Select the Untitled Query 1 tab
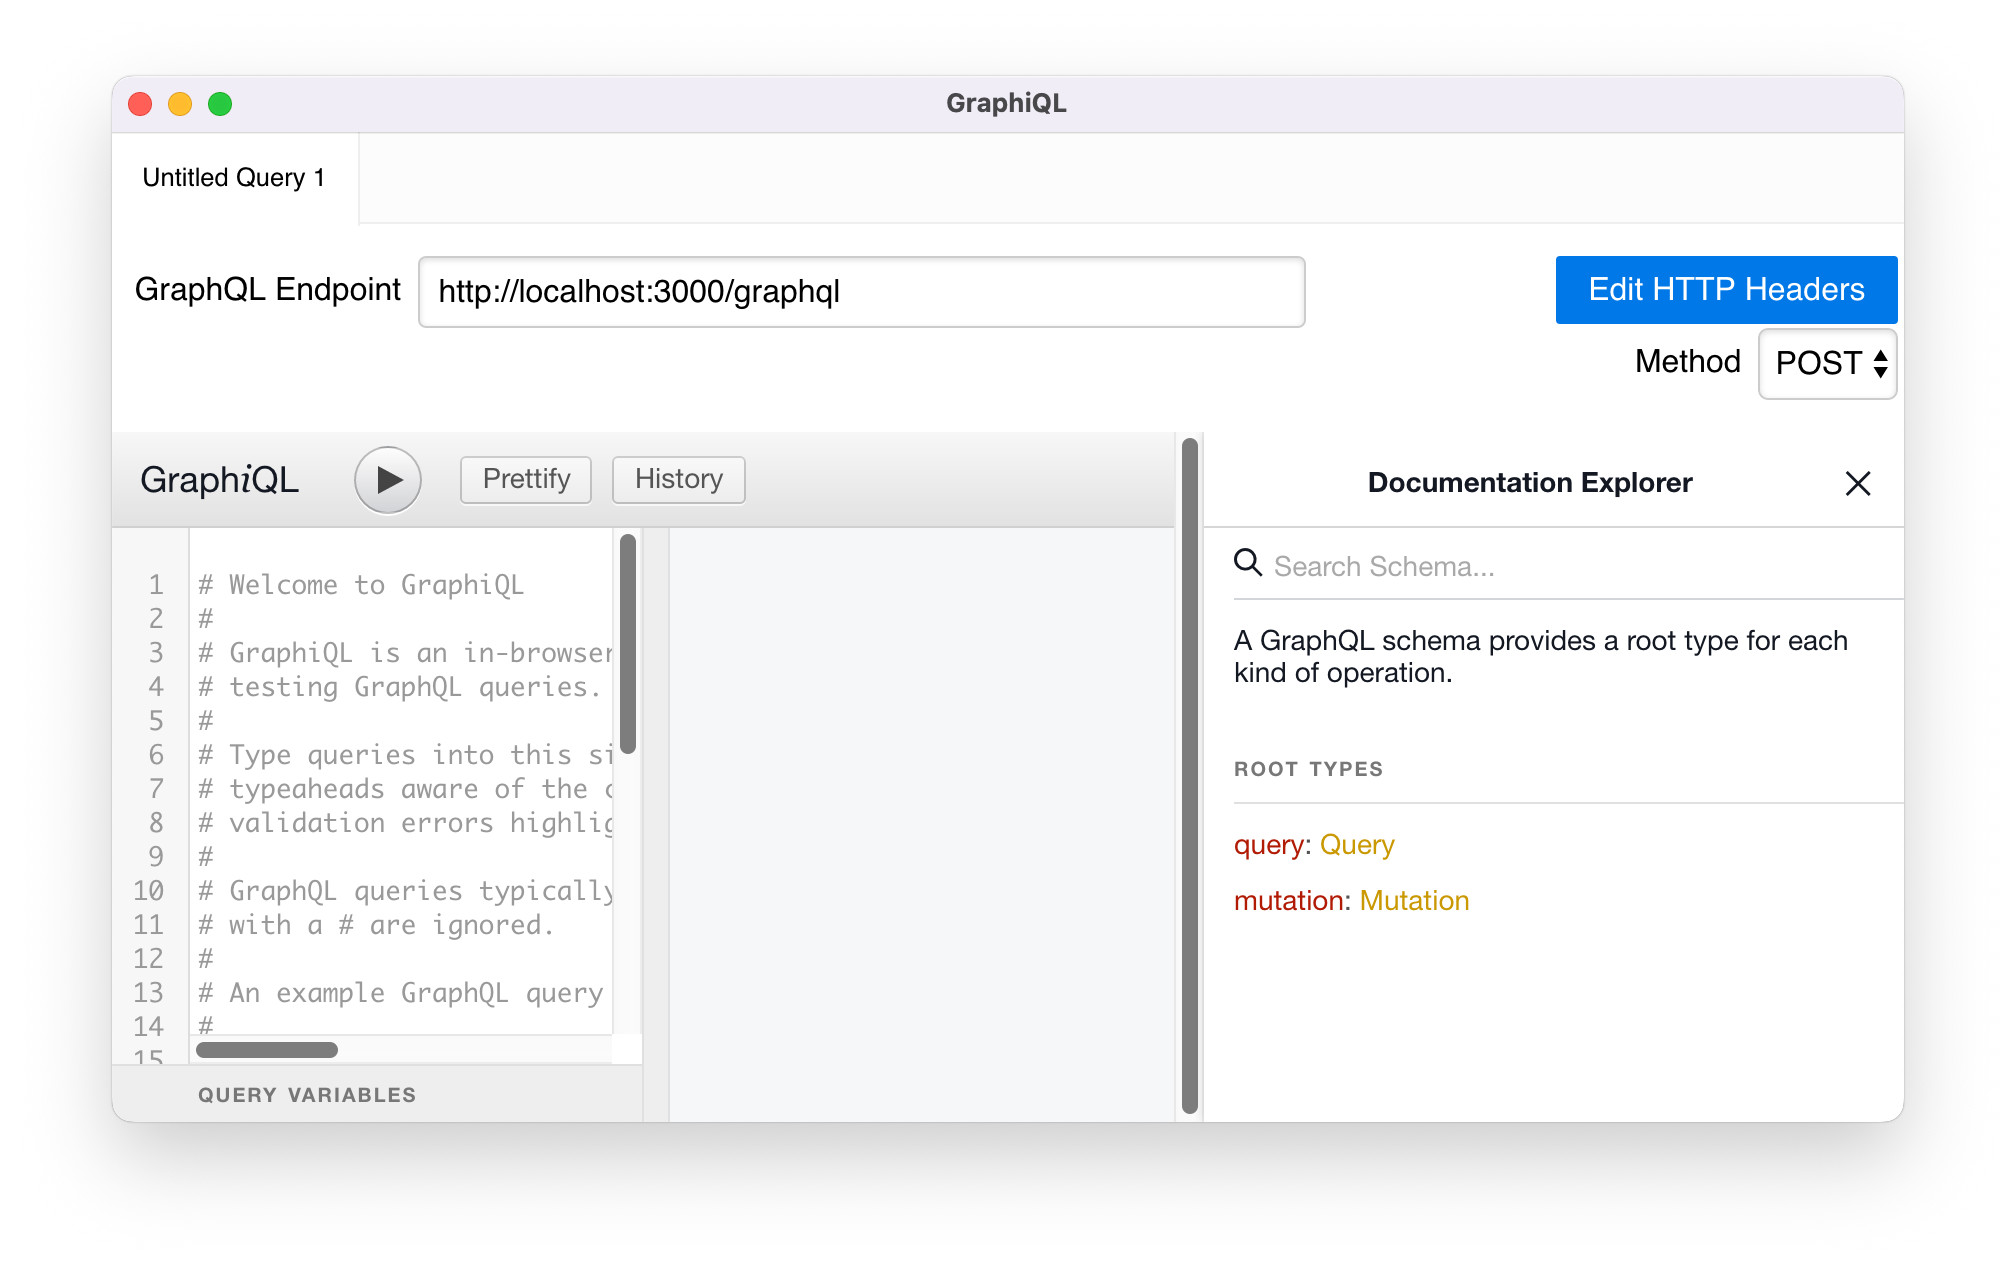The image size is (2016, 1270). pos(234,178)
